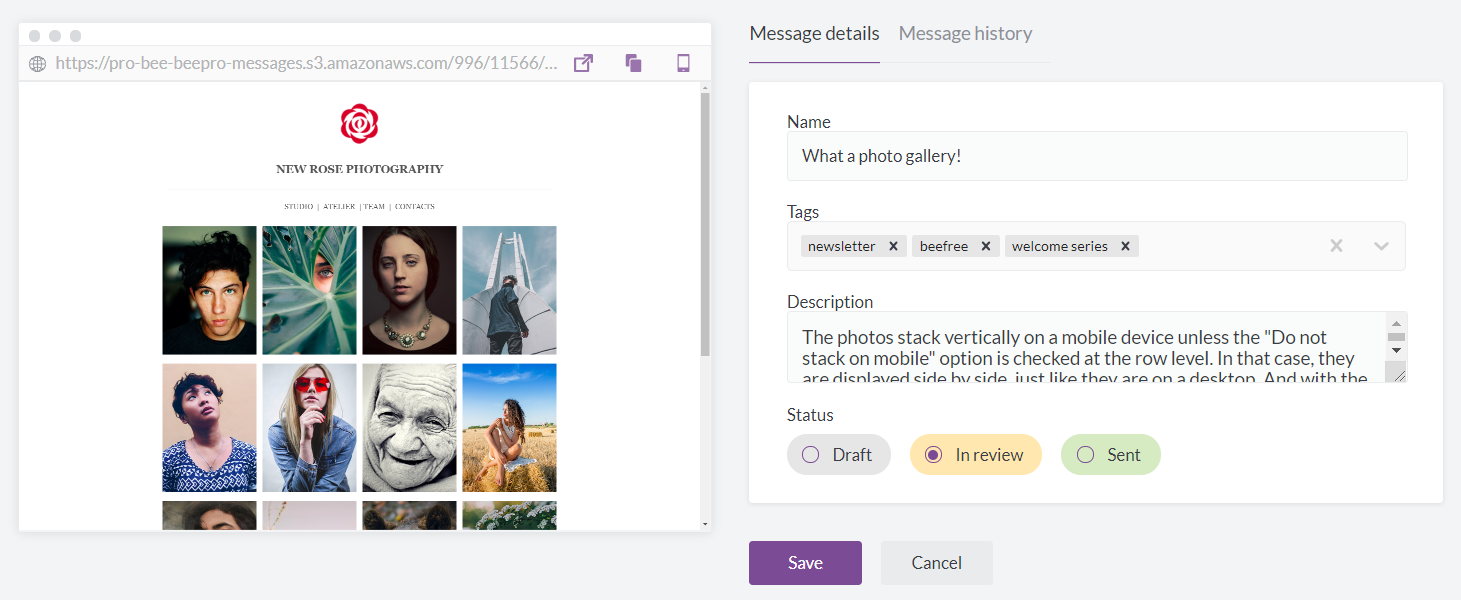1461x600 pixels.
Task: Click the Description scrollbar up arrow
Action: [x=1396, y=322]
